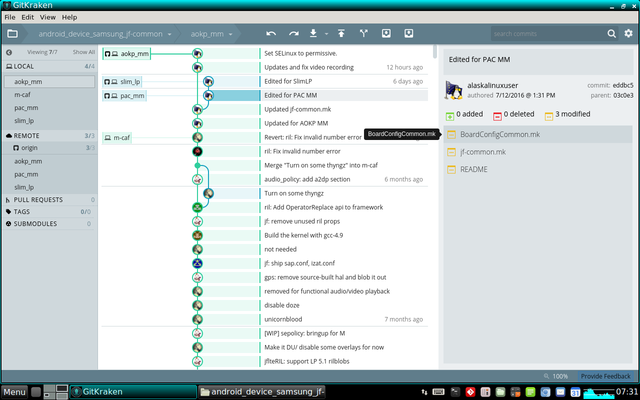Collapse the left panel with back arrow
640x400 pixels.
[9, 52]
